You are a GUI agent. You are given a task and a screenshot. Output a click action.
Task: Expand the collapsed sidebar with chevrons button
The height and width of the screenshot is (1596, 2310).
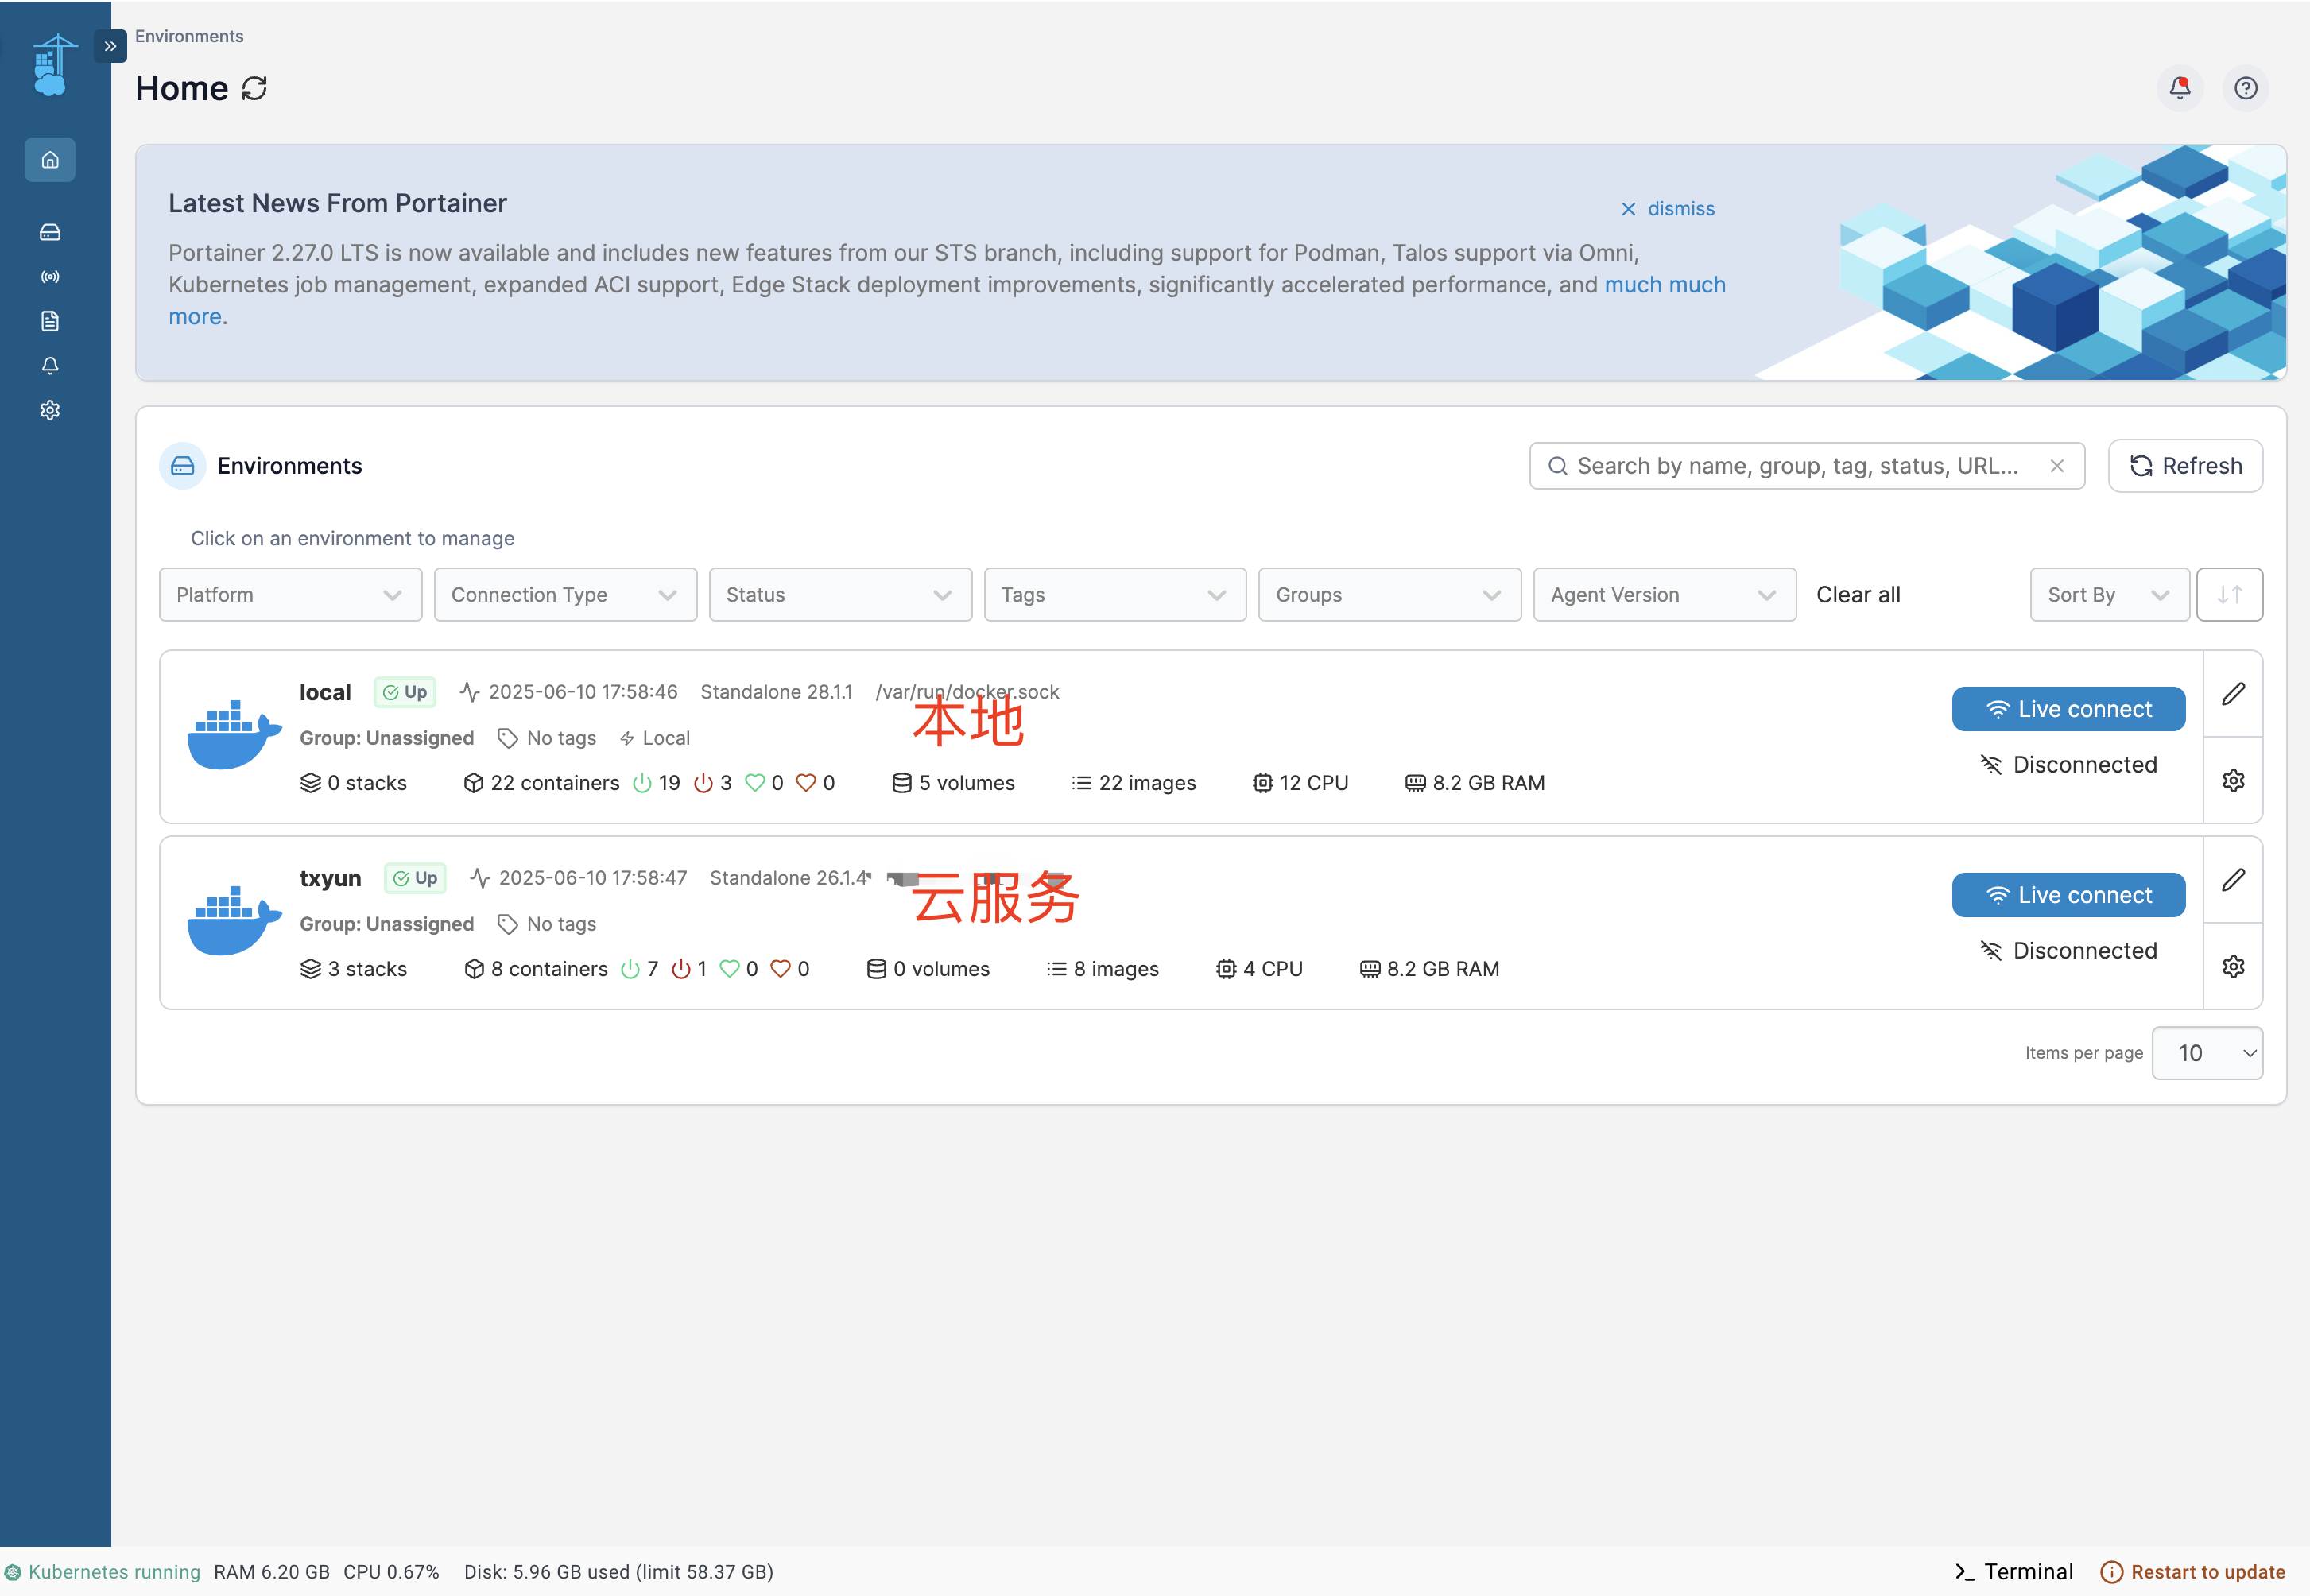tap(110, 46)
